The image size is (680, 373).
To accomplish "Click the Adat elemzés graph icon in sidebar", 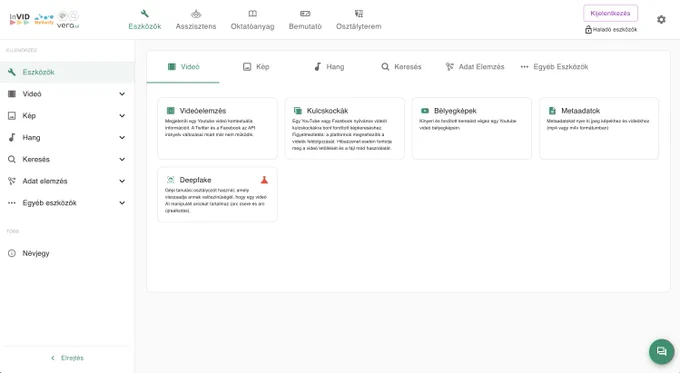I will pos(12,181).
